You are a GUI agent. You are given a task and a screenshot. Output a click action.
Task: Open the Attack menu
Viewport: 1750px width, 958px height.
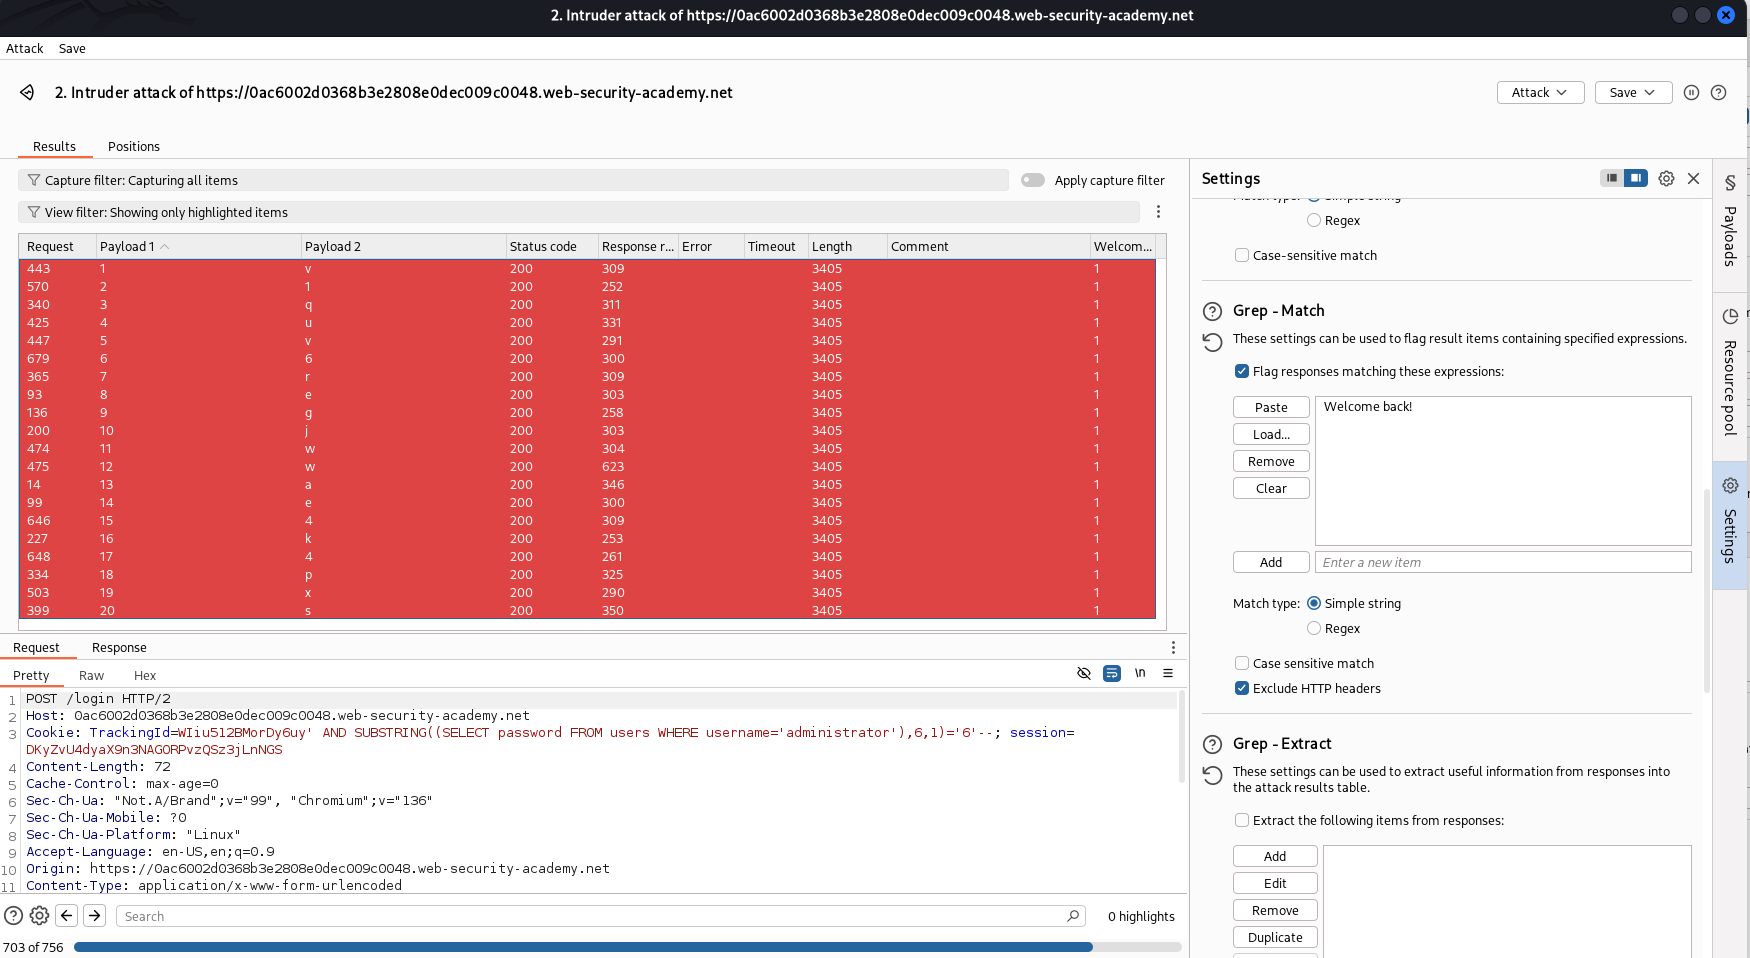(x=24, y=48)
